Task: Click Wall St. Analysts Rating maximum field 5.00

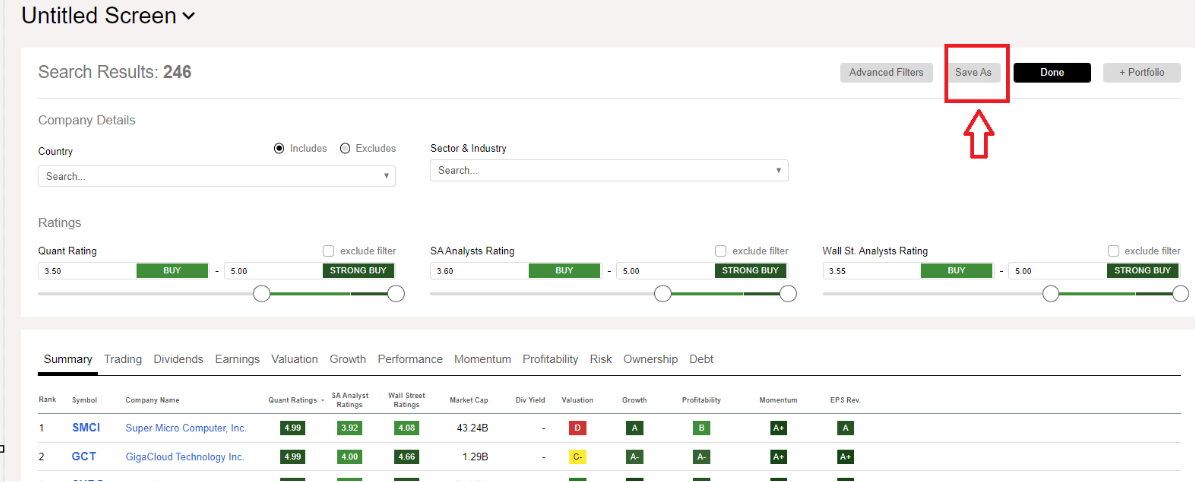Action: [1057, 271]
